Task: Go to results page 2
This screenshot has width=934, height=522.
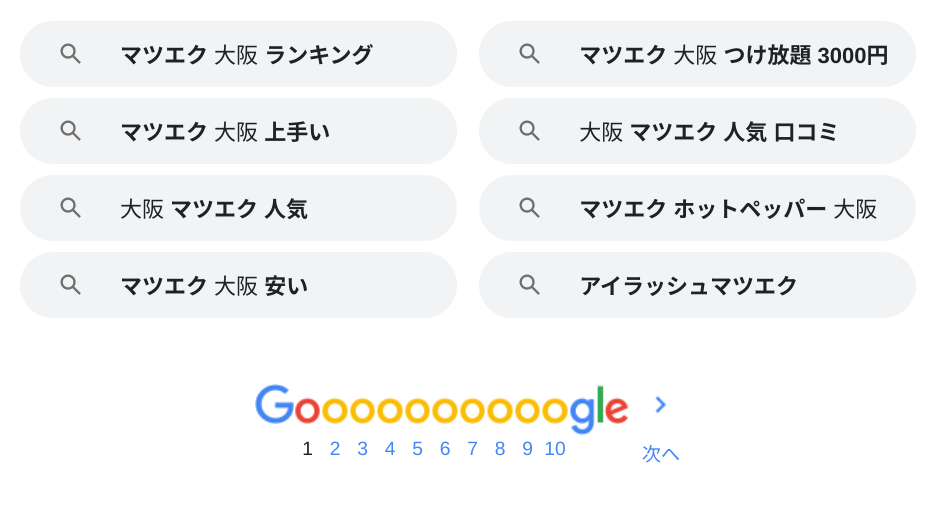Action: pyautogui.click(x=335, y=449)
